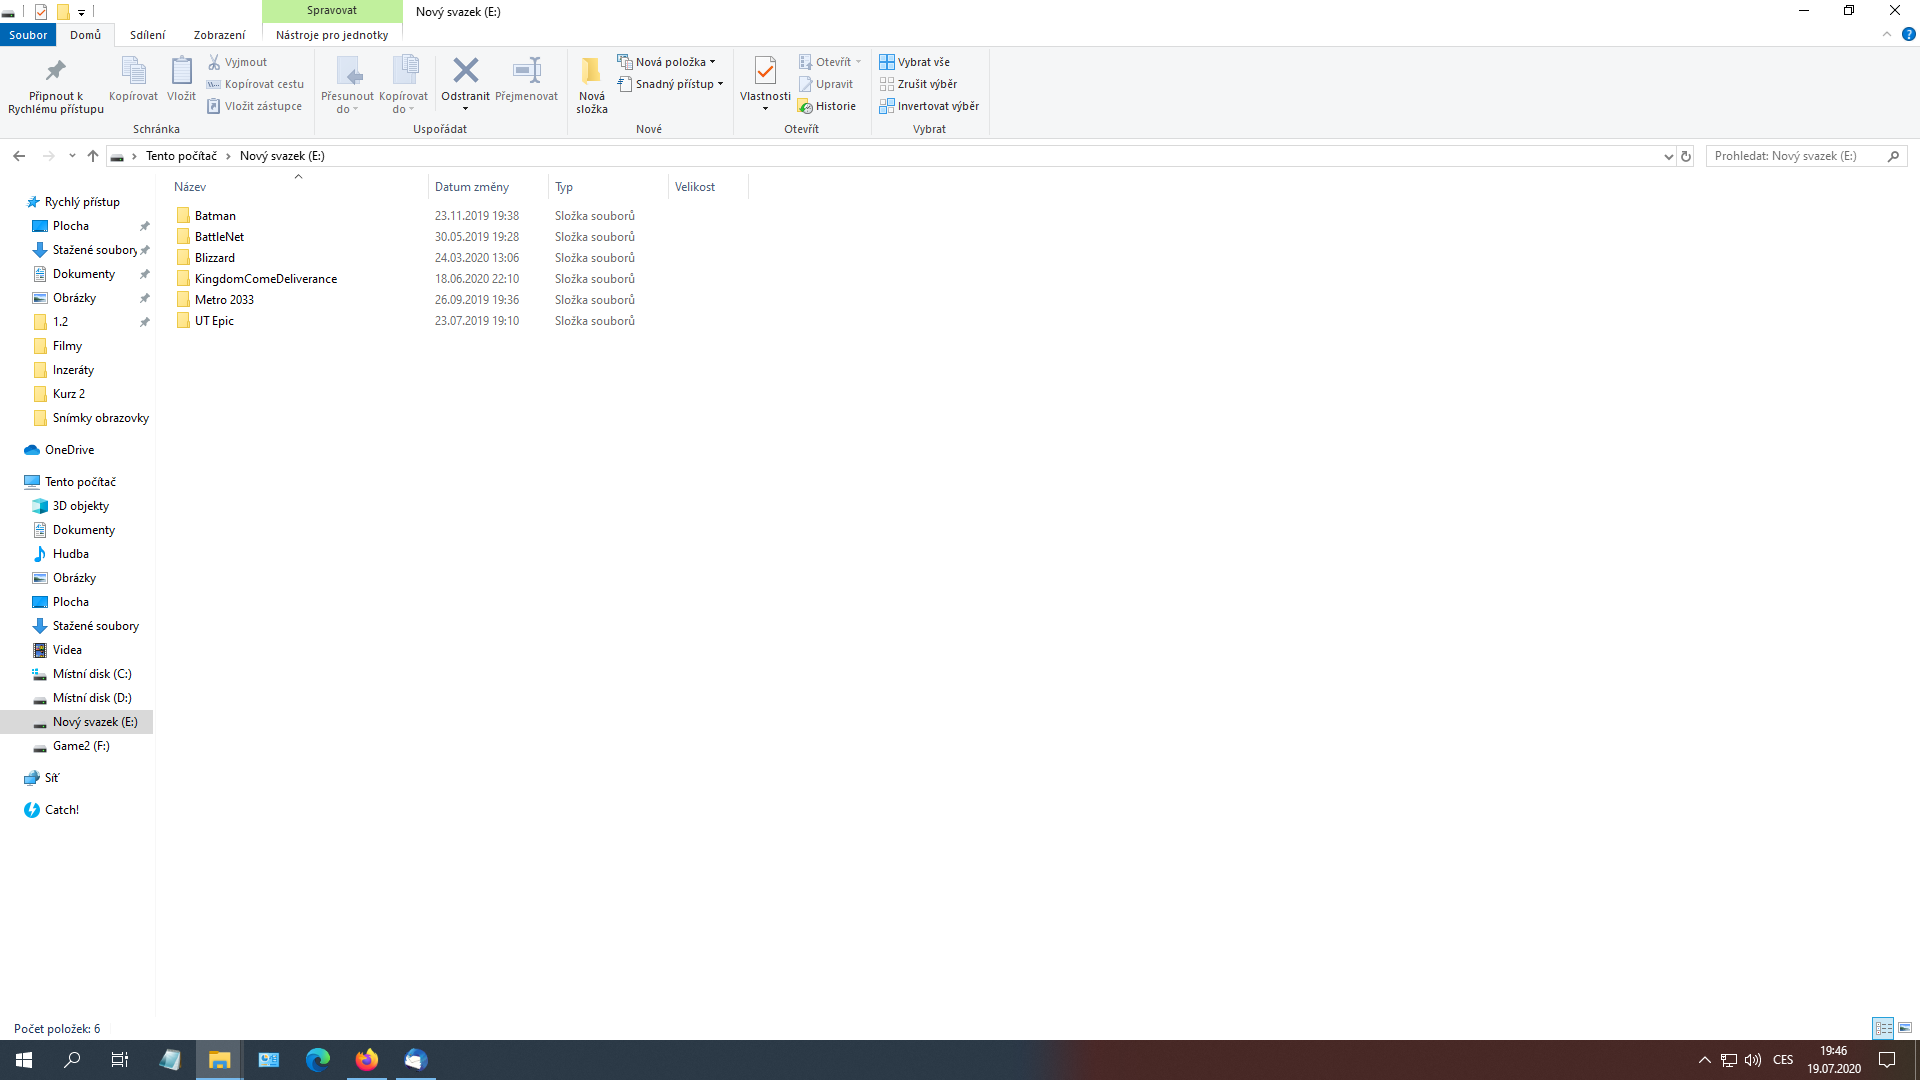Click Připnout k Rychlému přístupu pin icon

pos(55,71)
